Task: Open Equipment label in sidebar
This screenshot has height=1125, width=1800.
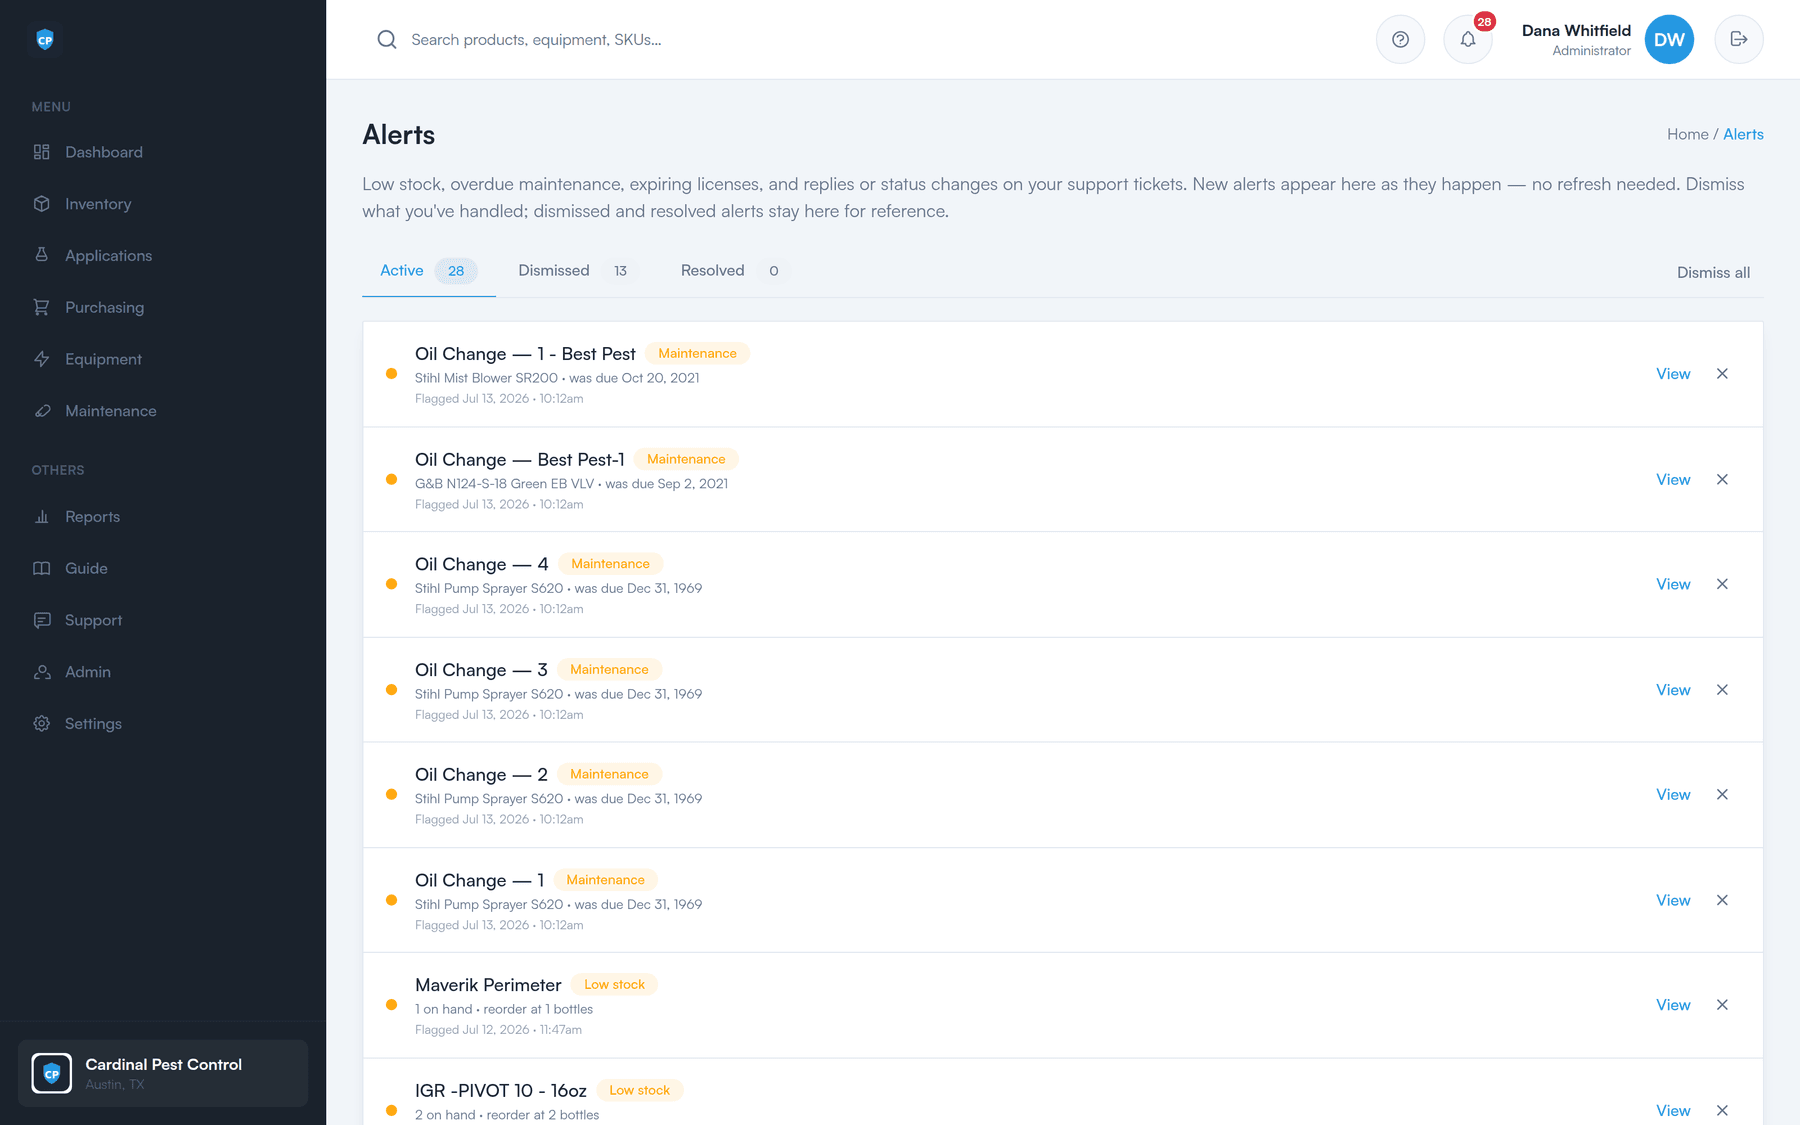Action: pos(103,359)
